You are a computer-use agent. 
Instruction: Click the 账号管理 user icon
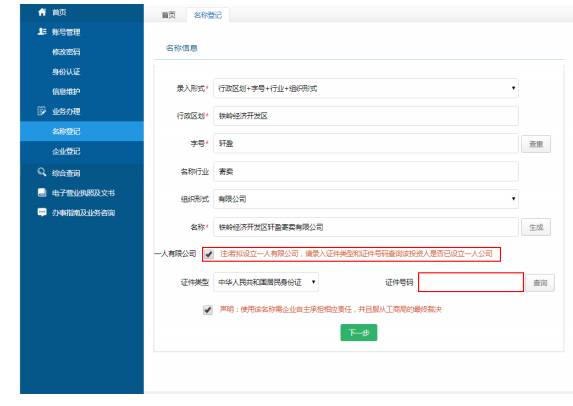[x=42, y=32]
